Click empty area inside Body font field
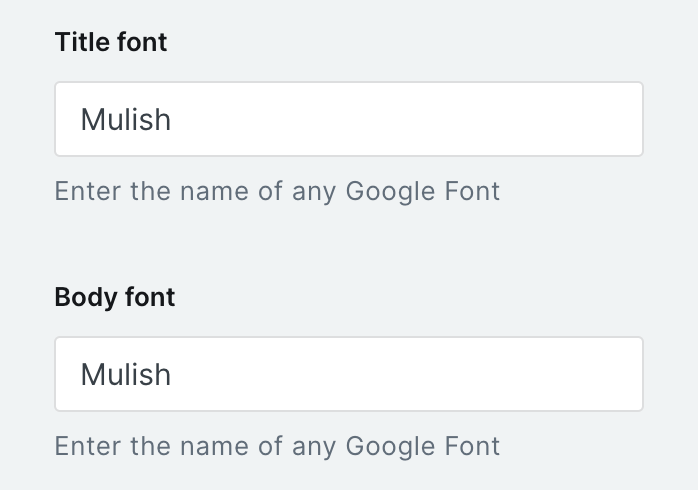Screen dimensions: 698x490 click(x=450, y=374)
